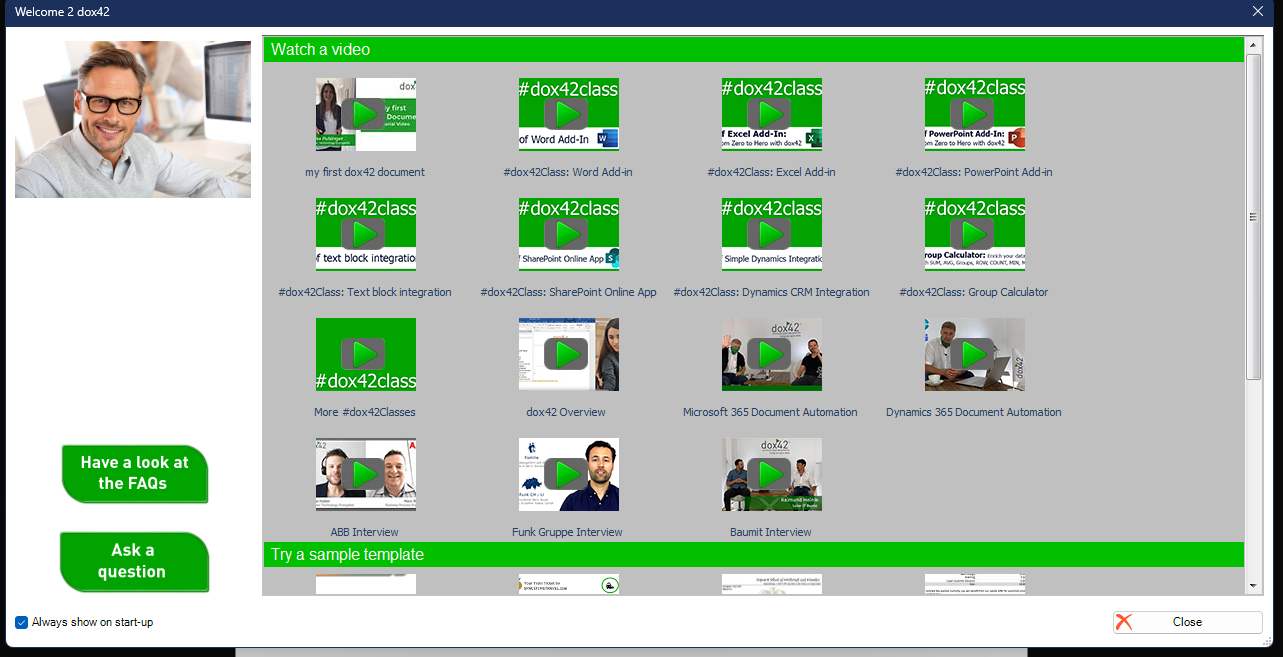Viewport: 1283px width, 657px height.
Task: Open the More #dox42Classes video thumbnail
Action: (365, 354)
